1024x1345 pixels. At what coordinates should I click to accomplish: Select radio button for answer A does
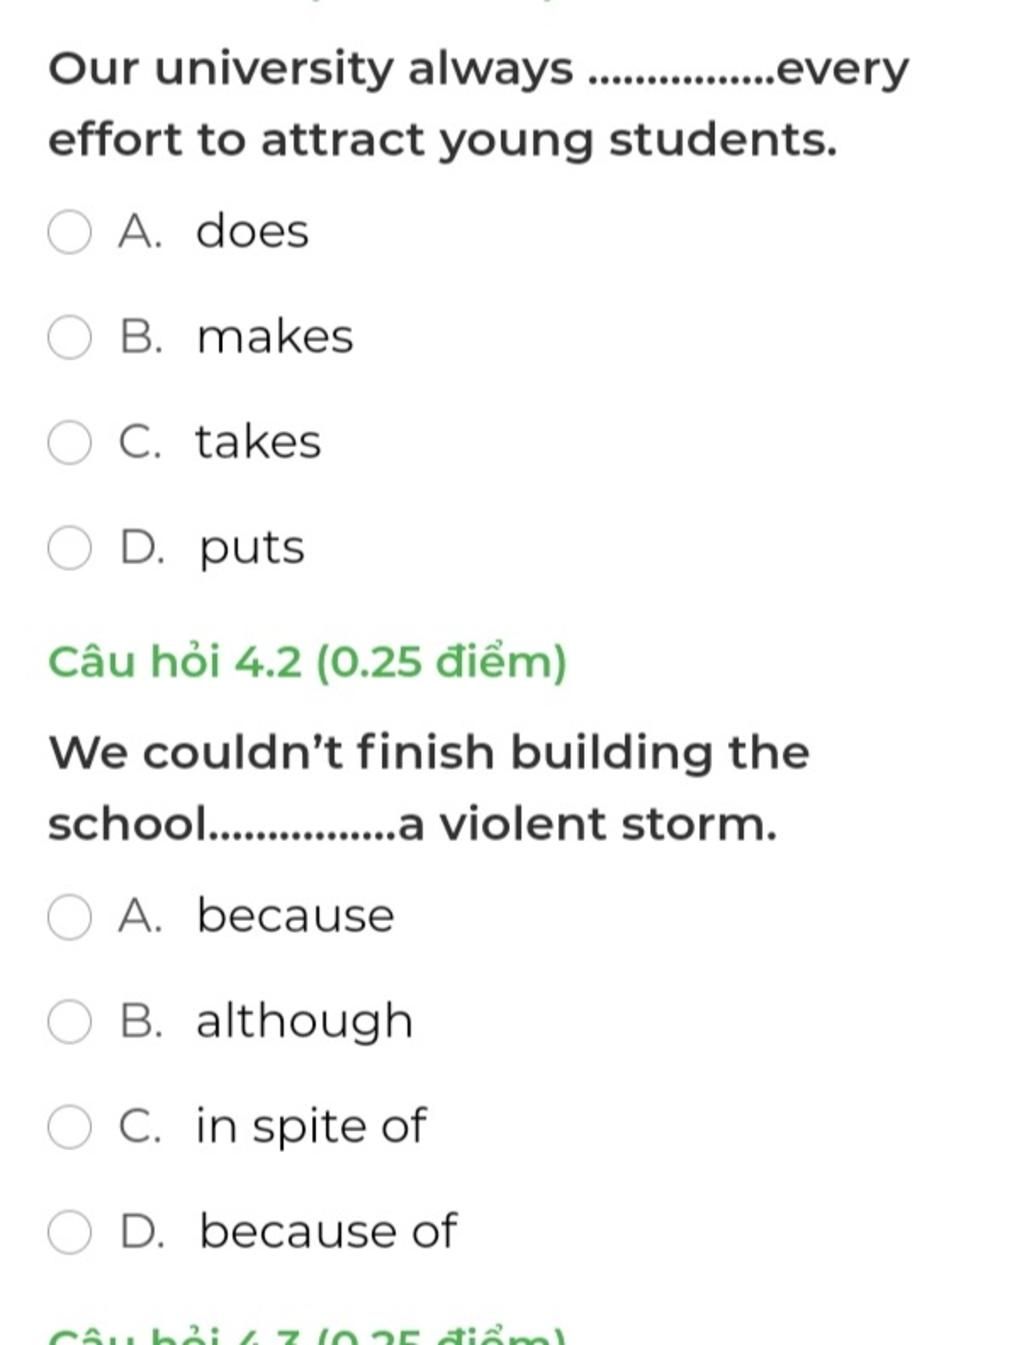coord(69,232)
